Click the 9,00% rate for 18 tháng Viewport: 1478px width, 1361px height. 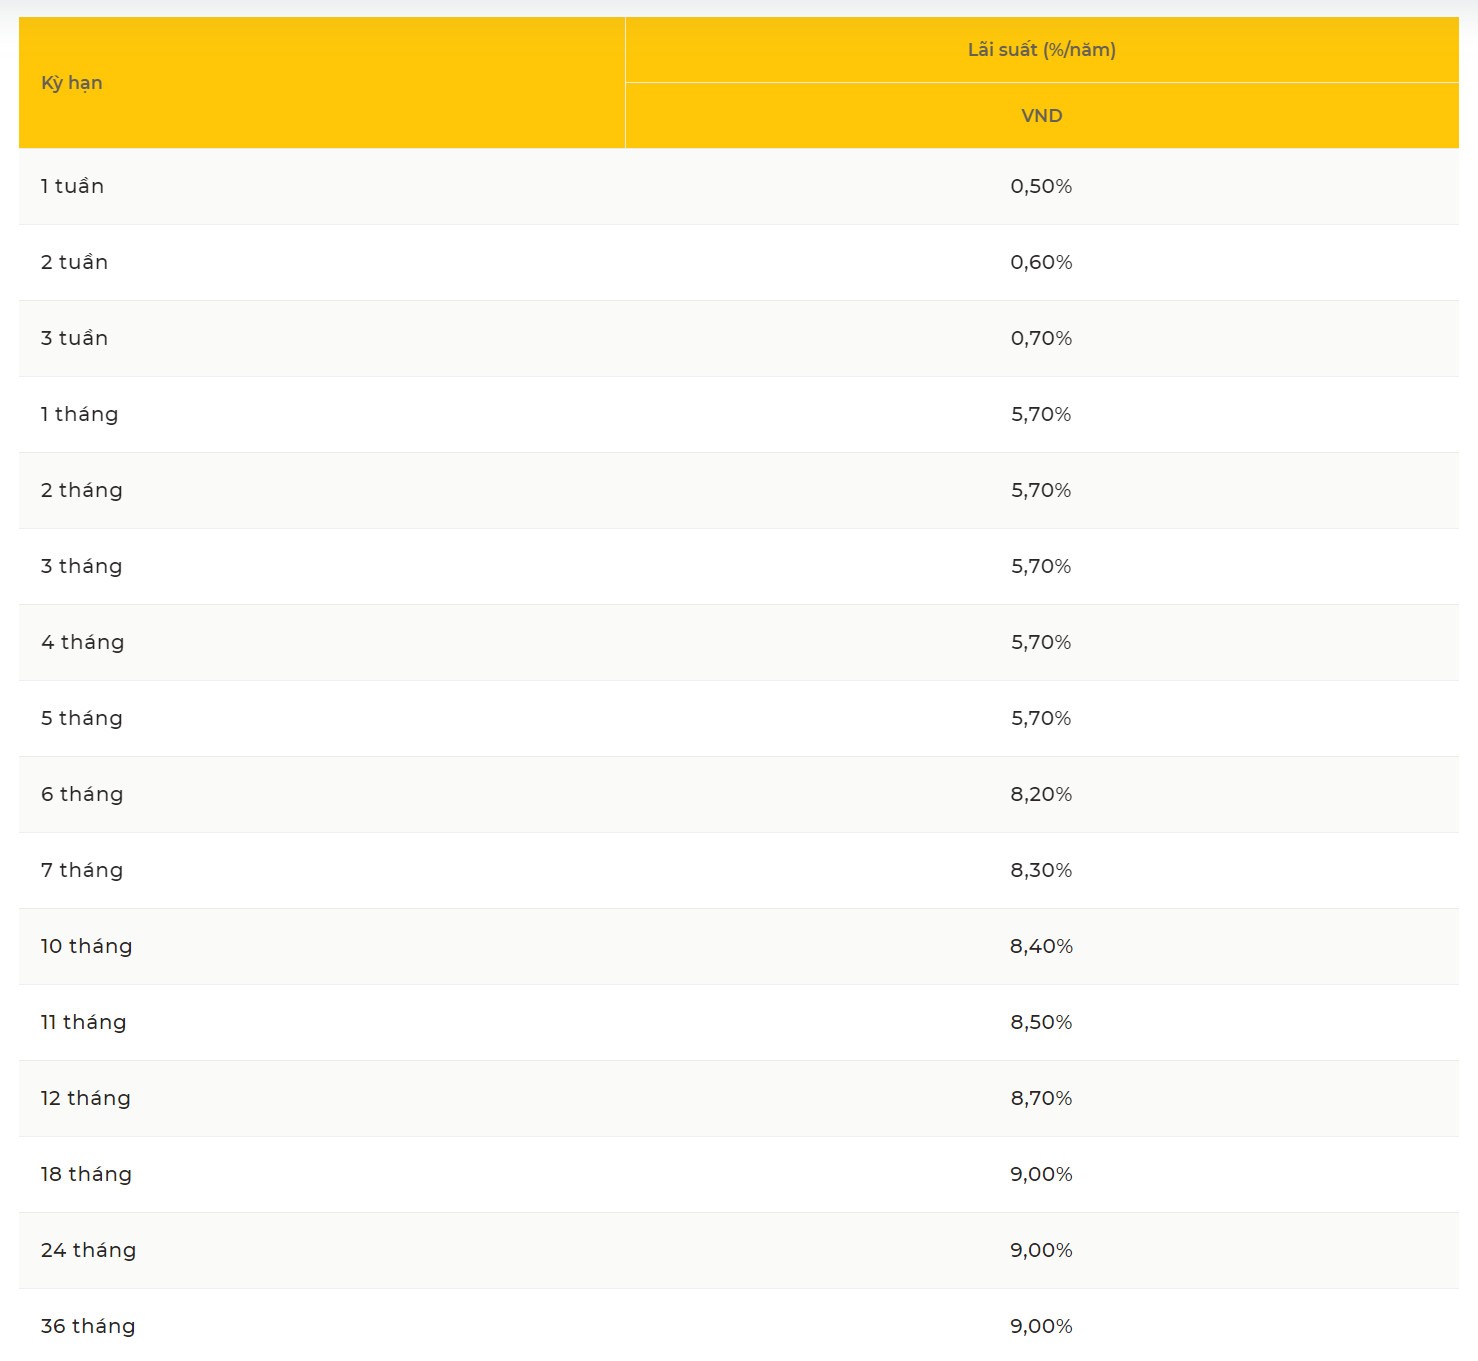pyautogui.click(x=1041, y=1174)
